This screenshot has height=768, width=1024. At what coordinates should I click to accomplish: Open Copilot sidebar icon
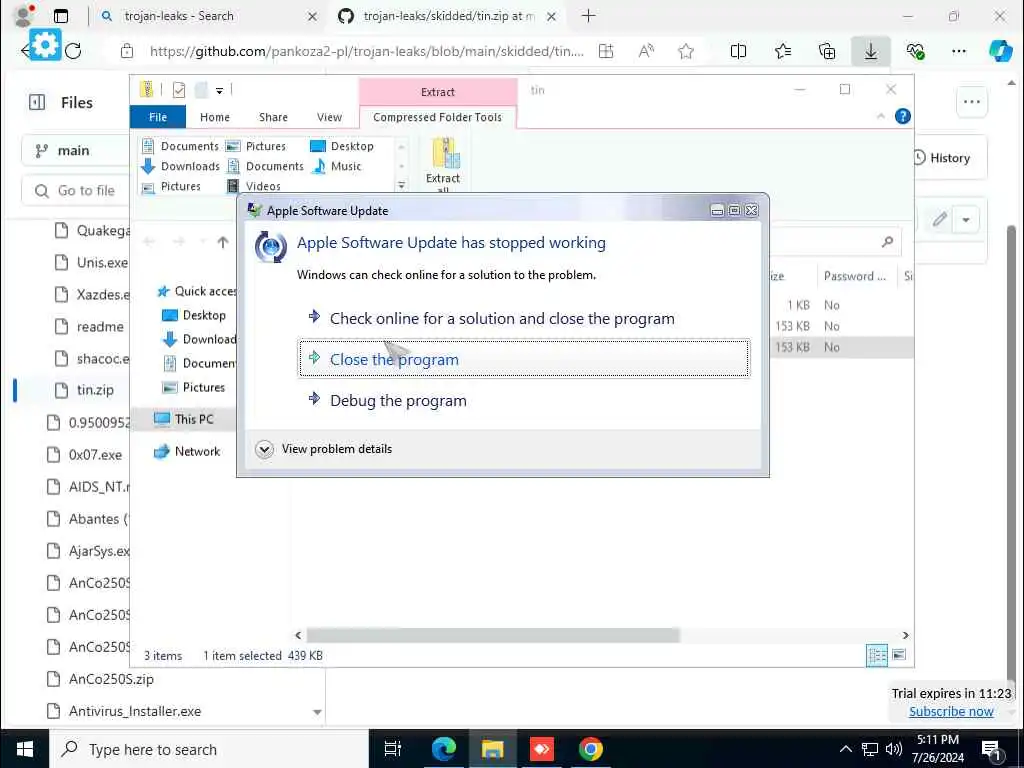(x=1000, y=51)
